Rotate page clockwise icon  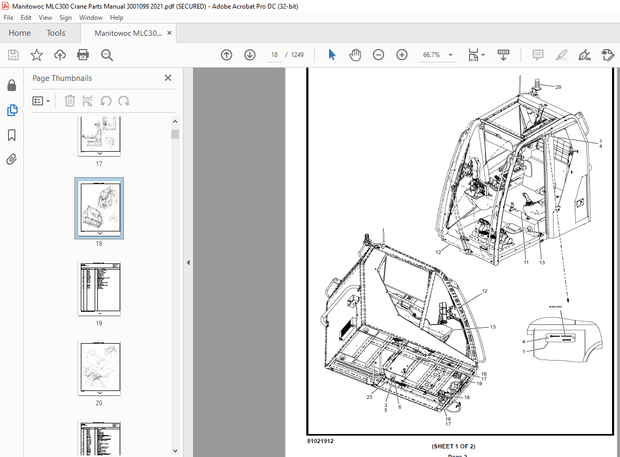(x=124, y=101)
